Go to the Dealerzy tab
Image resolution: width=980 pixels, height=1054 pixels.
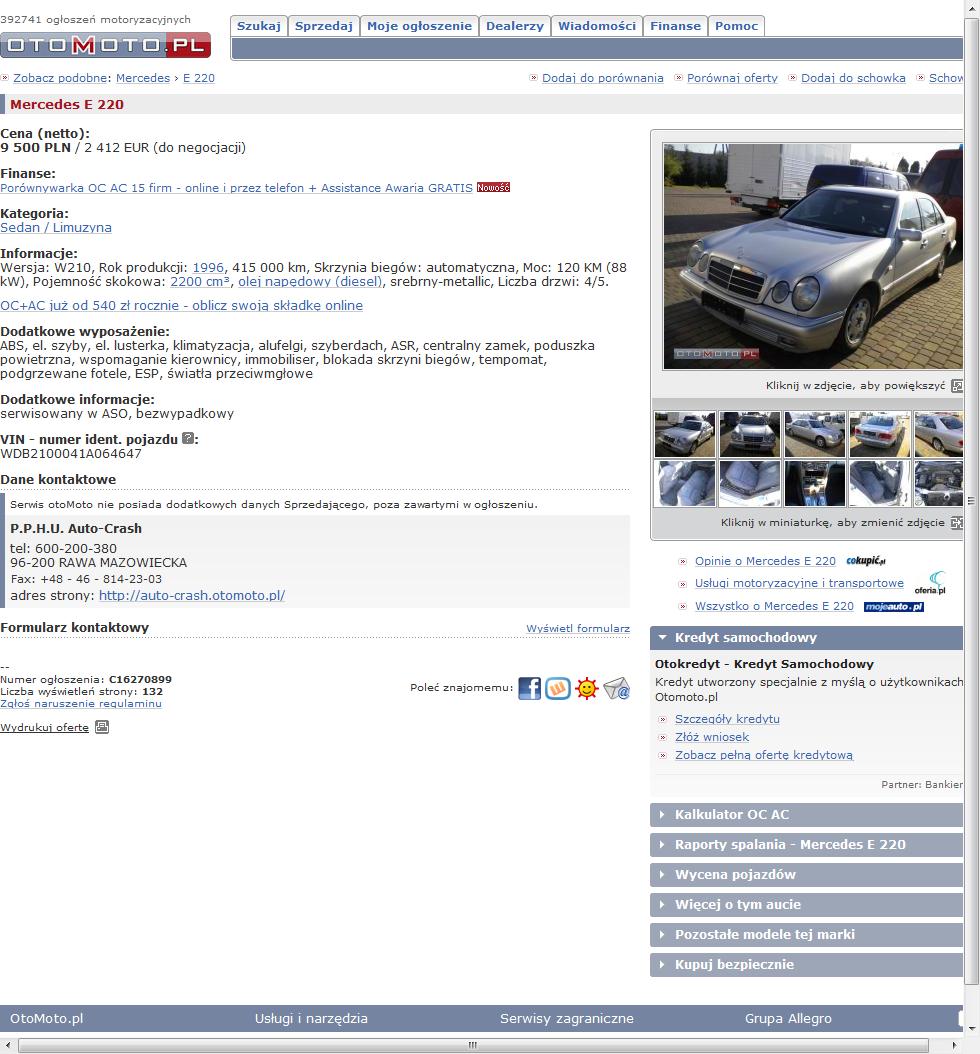pyautogui.click(x=515, y=26)
